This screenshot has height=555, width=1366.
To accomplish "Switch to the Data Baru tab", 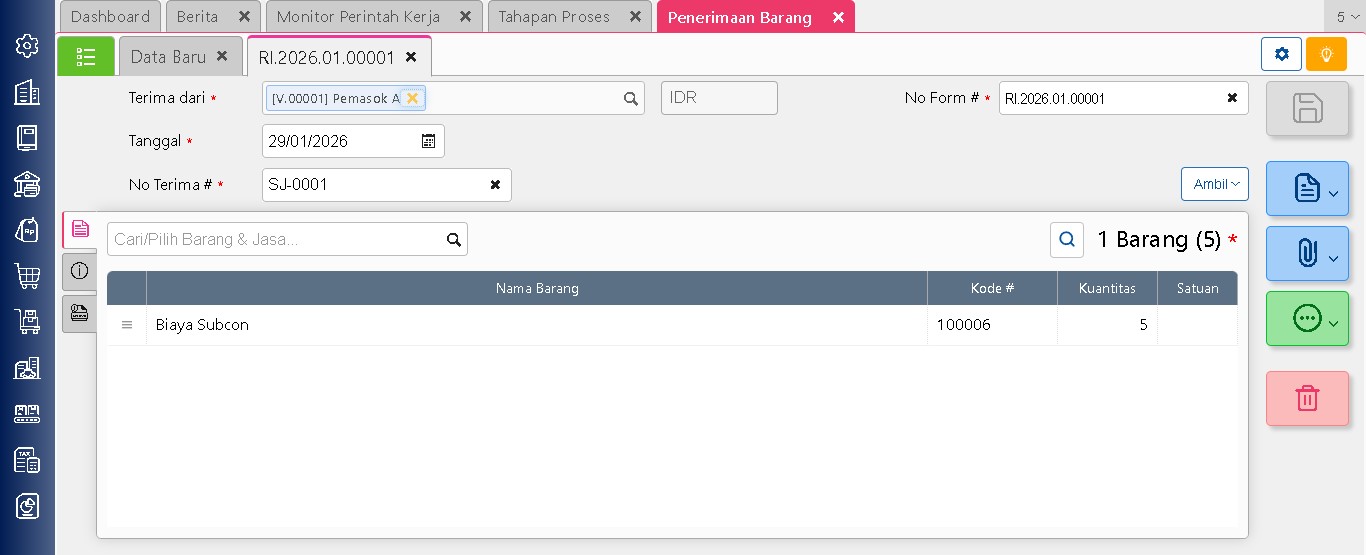I will pos(168,57).
